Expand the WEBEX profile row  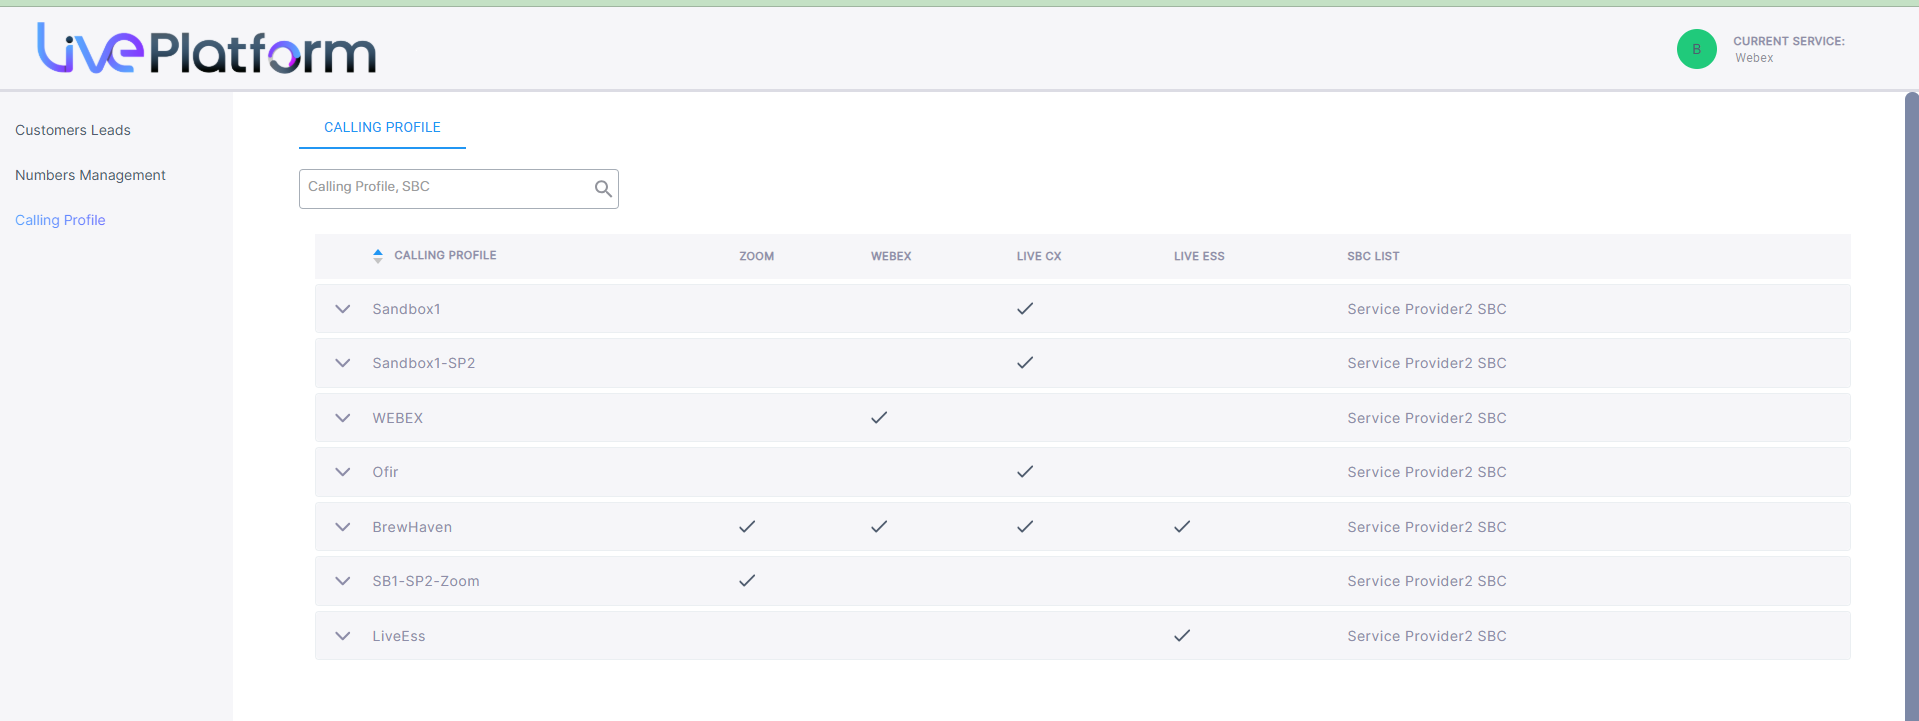click(x=343, y=418)
